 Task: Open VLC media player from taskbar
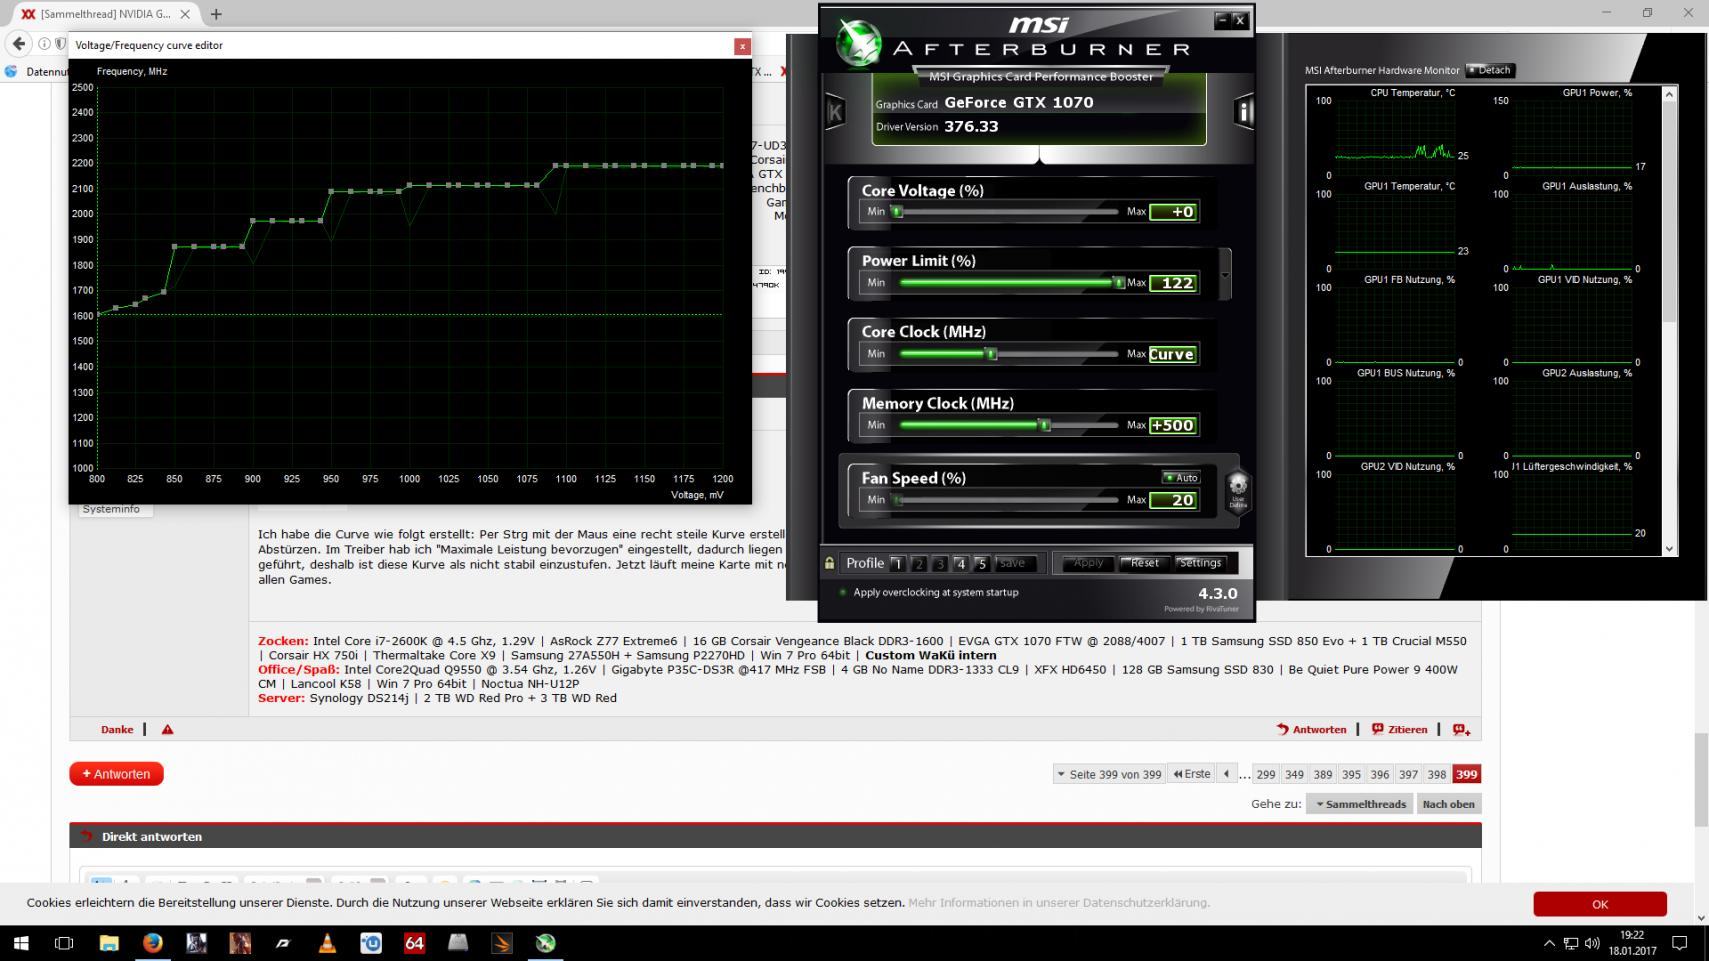327,943
